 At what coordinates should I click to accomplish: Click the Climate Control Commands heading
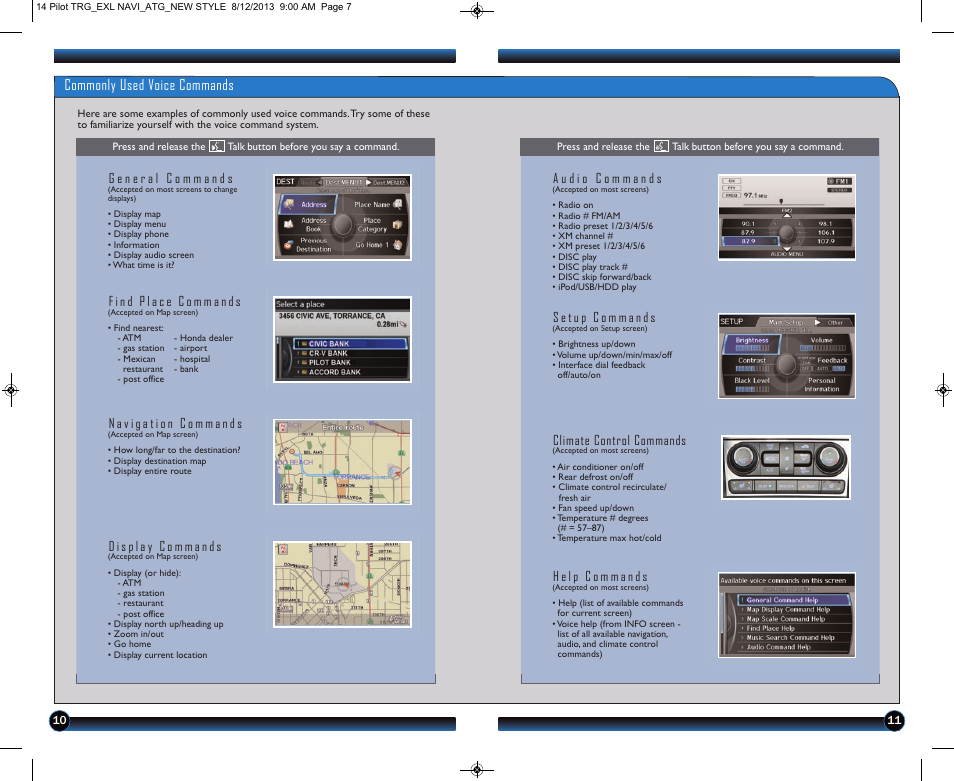(x=619, y=440)
